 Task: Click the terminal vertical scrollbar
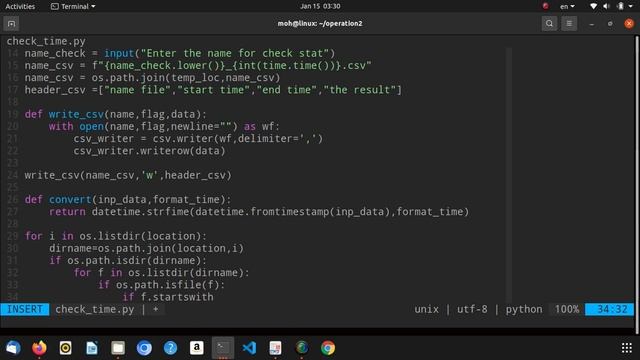(636, 184)
